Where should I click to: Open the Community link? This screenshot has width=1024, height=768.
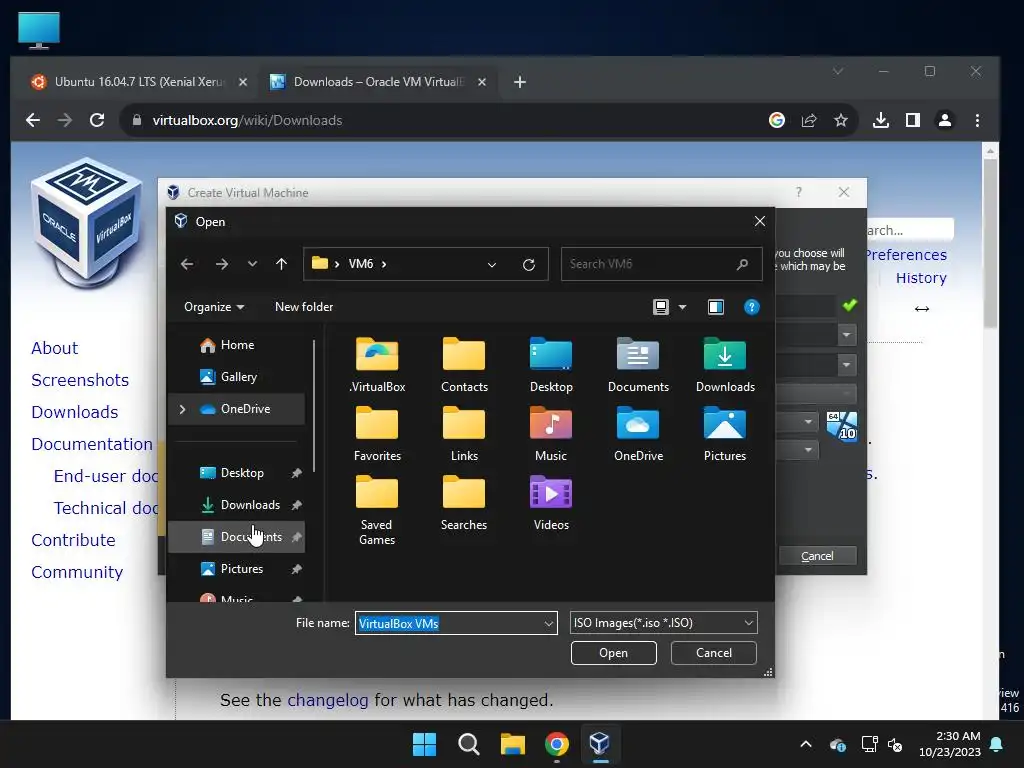coord(77,572)
